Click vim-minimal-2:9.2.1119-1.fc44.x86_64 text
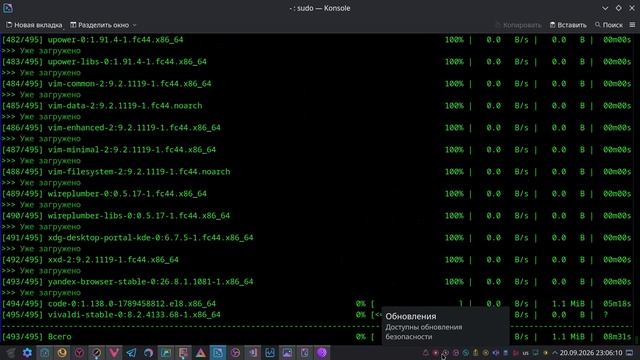 132,150
